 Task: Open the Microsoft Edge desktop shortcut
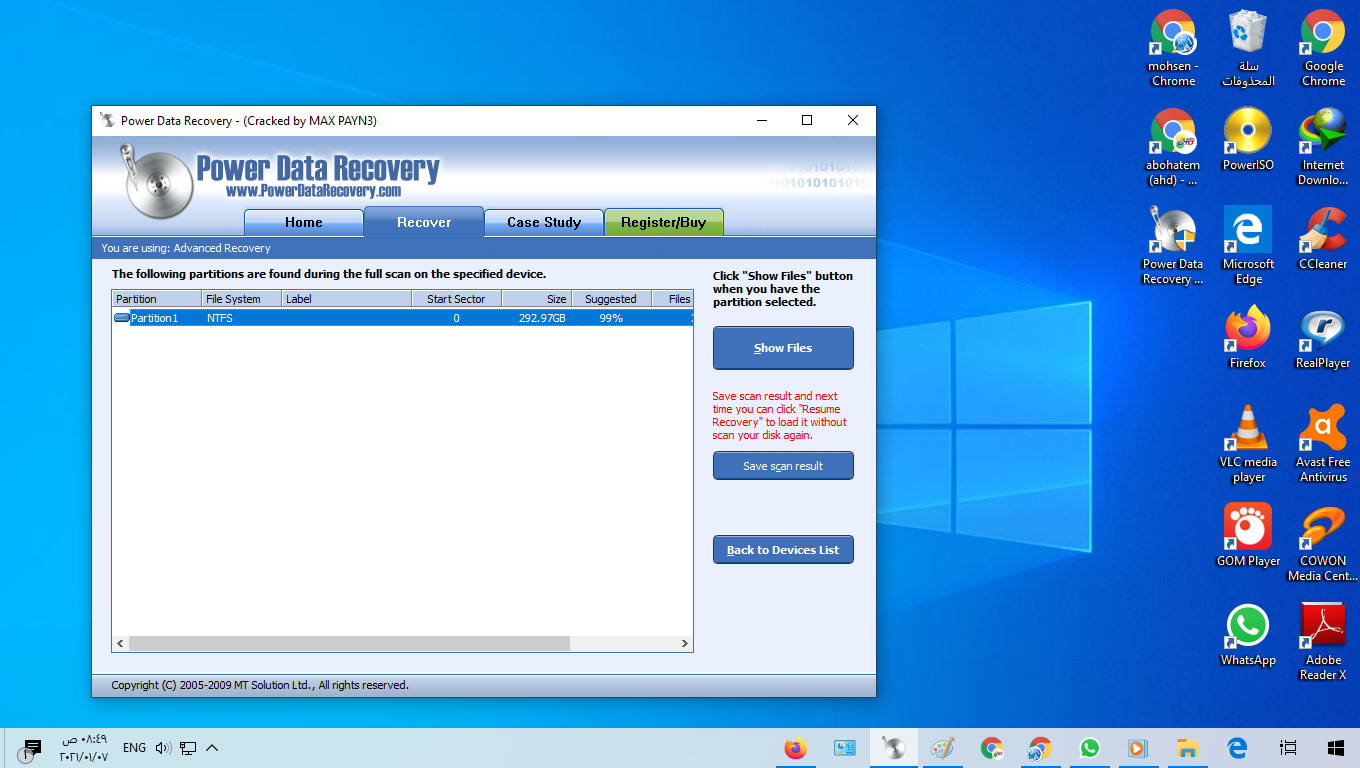point(1248,246)
